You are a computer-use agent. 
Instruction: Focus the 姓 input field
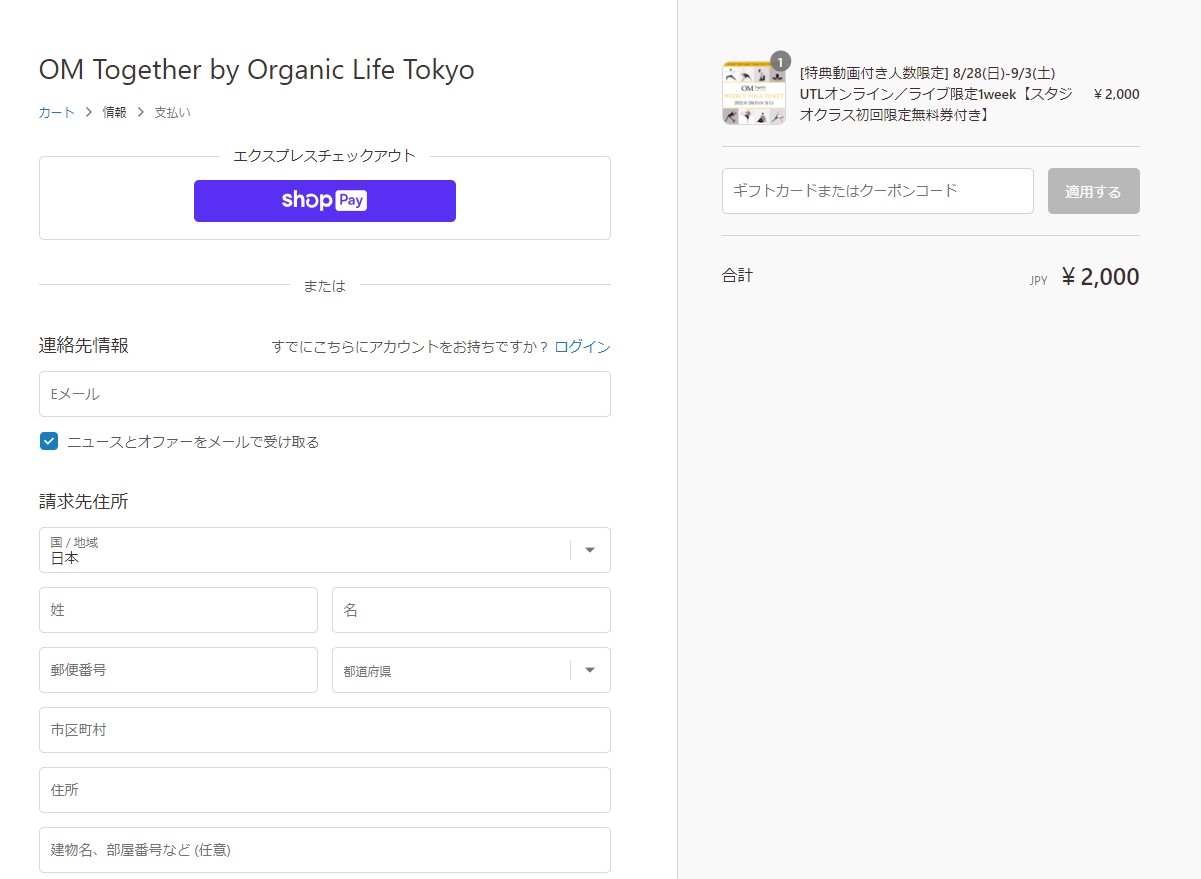coord(178,610)
